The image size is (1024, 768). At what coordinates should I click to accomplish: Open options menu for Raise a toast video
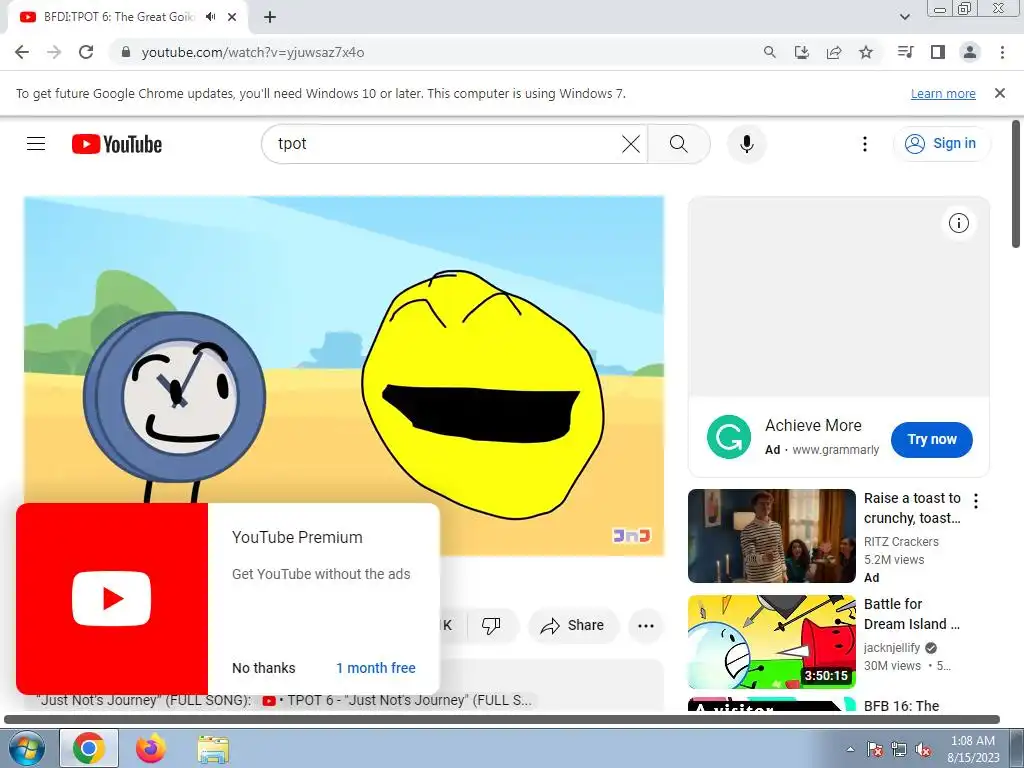(976, 501)
